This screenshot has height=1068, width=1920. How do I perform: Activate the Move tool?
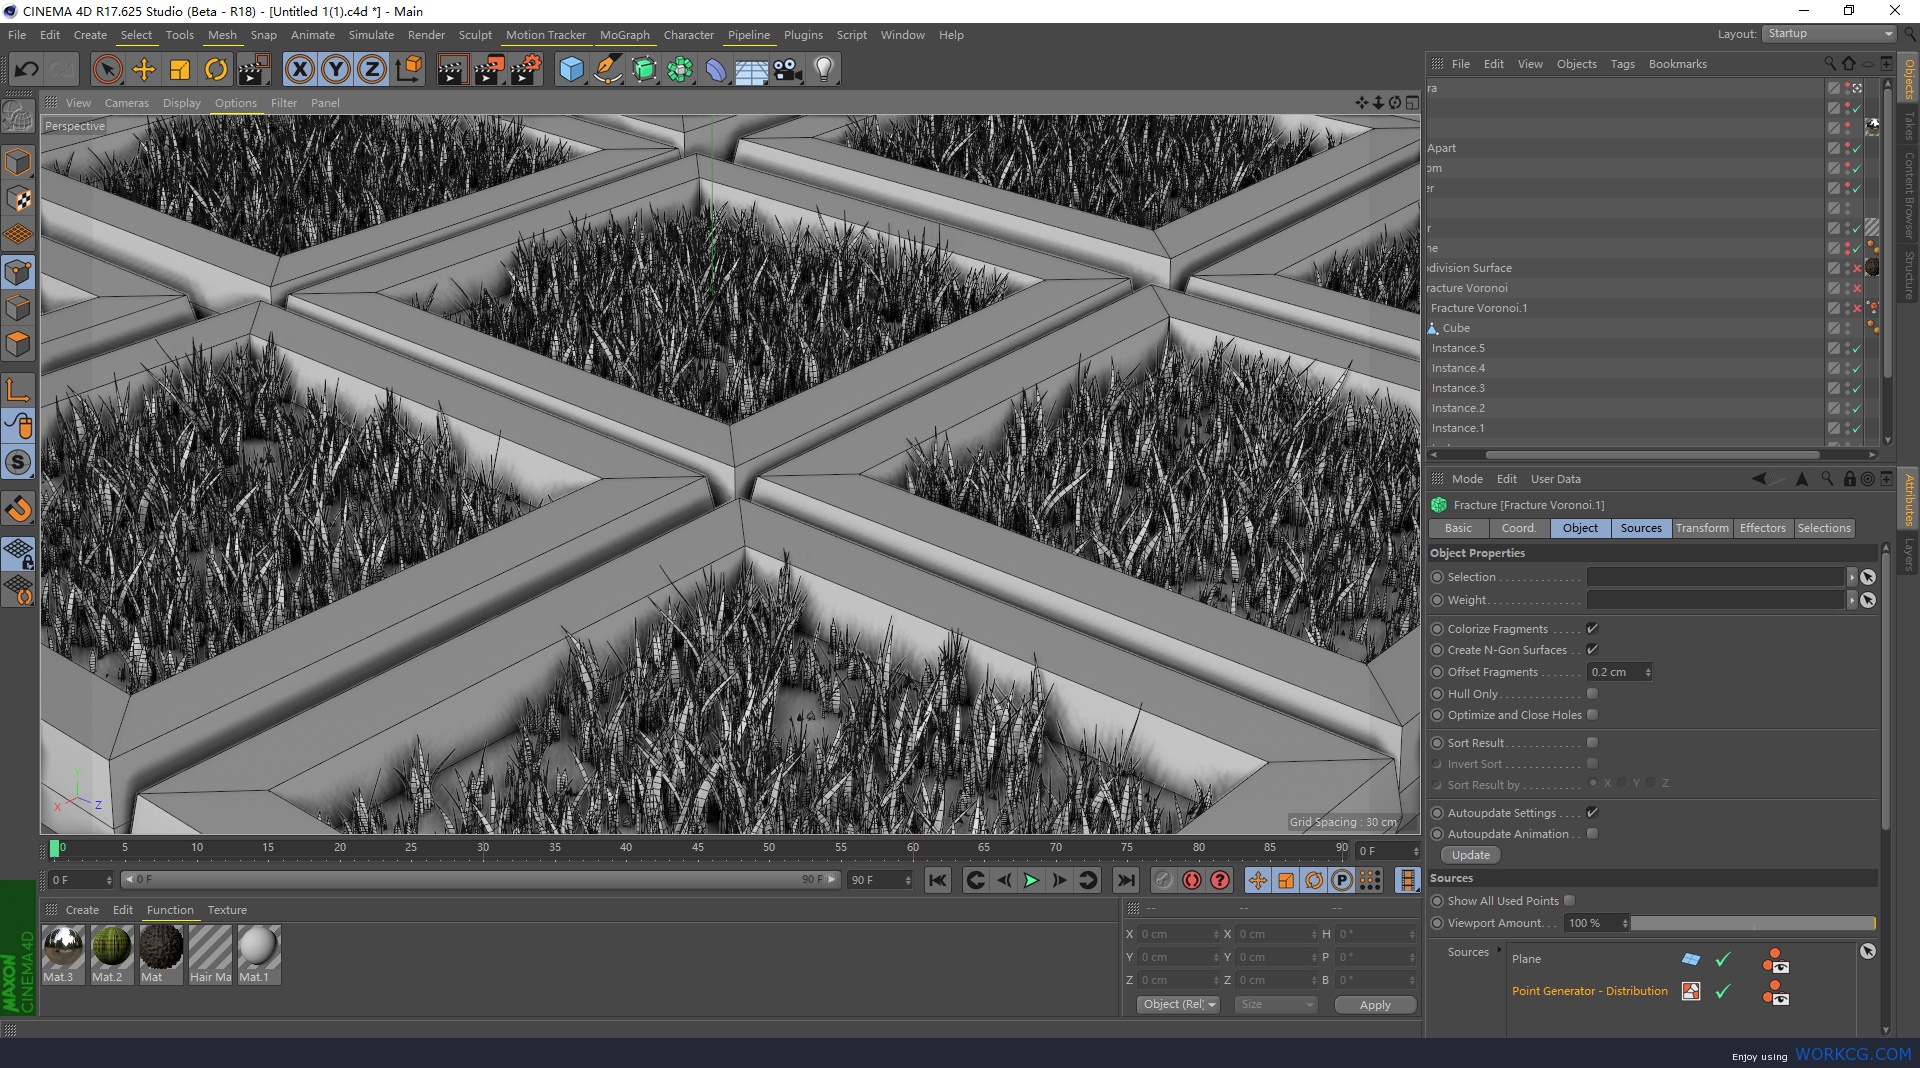tap(144, 69)
